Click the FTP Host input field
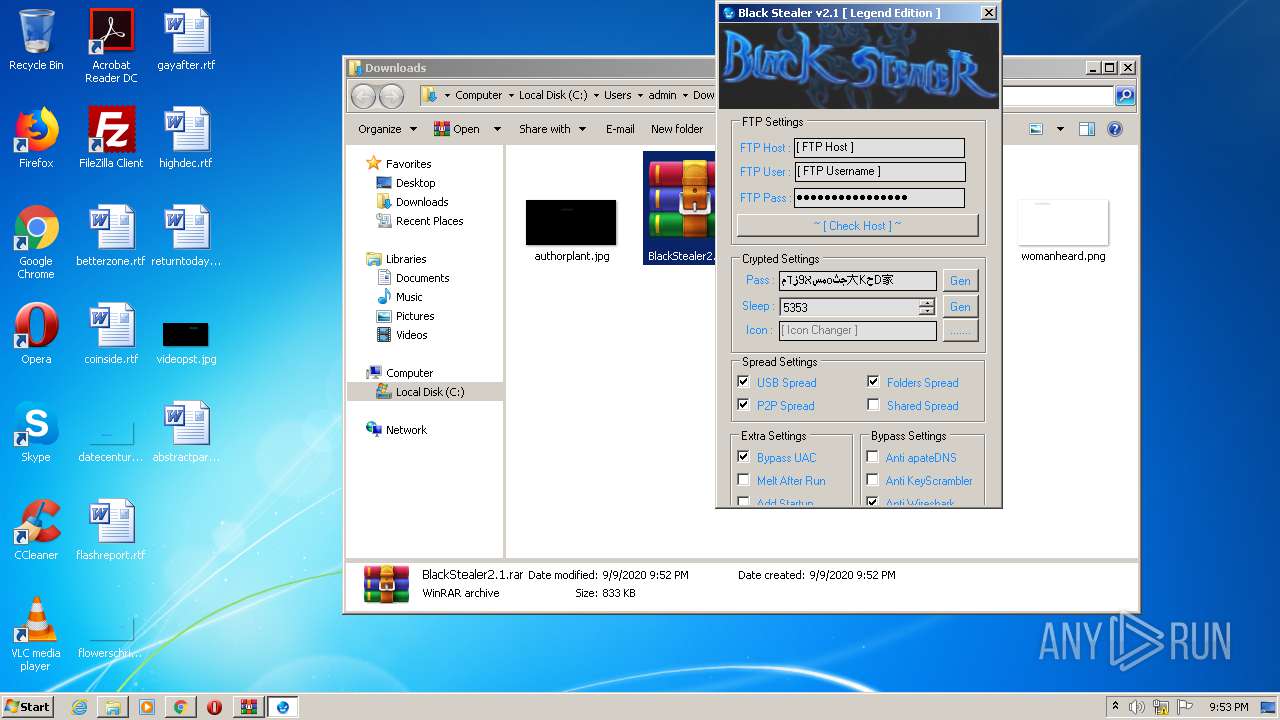 880,147
